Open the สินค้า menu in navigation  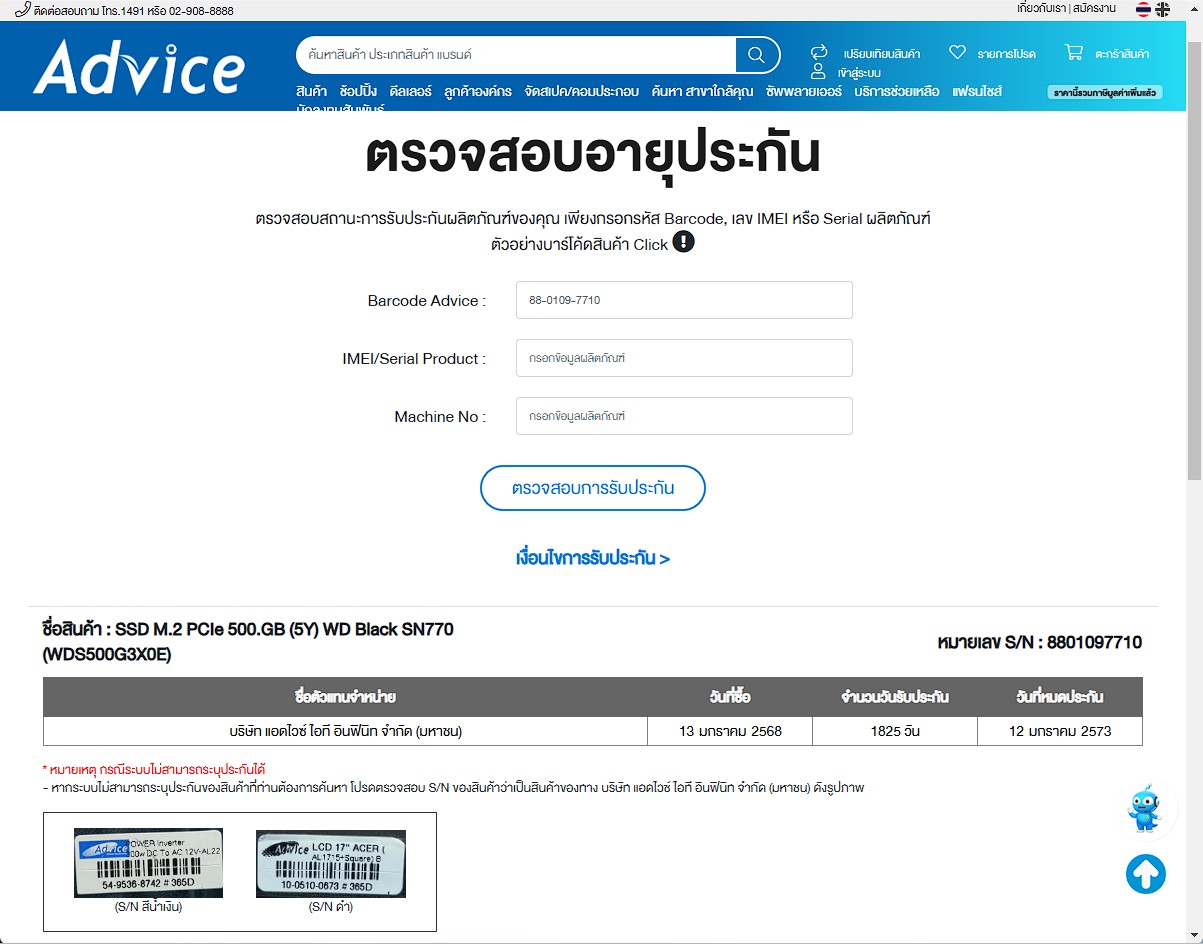311,91
